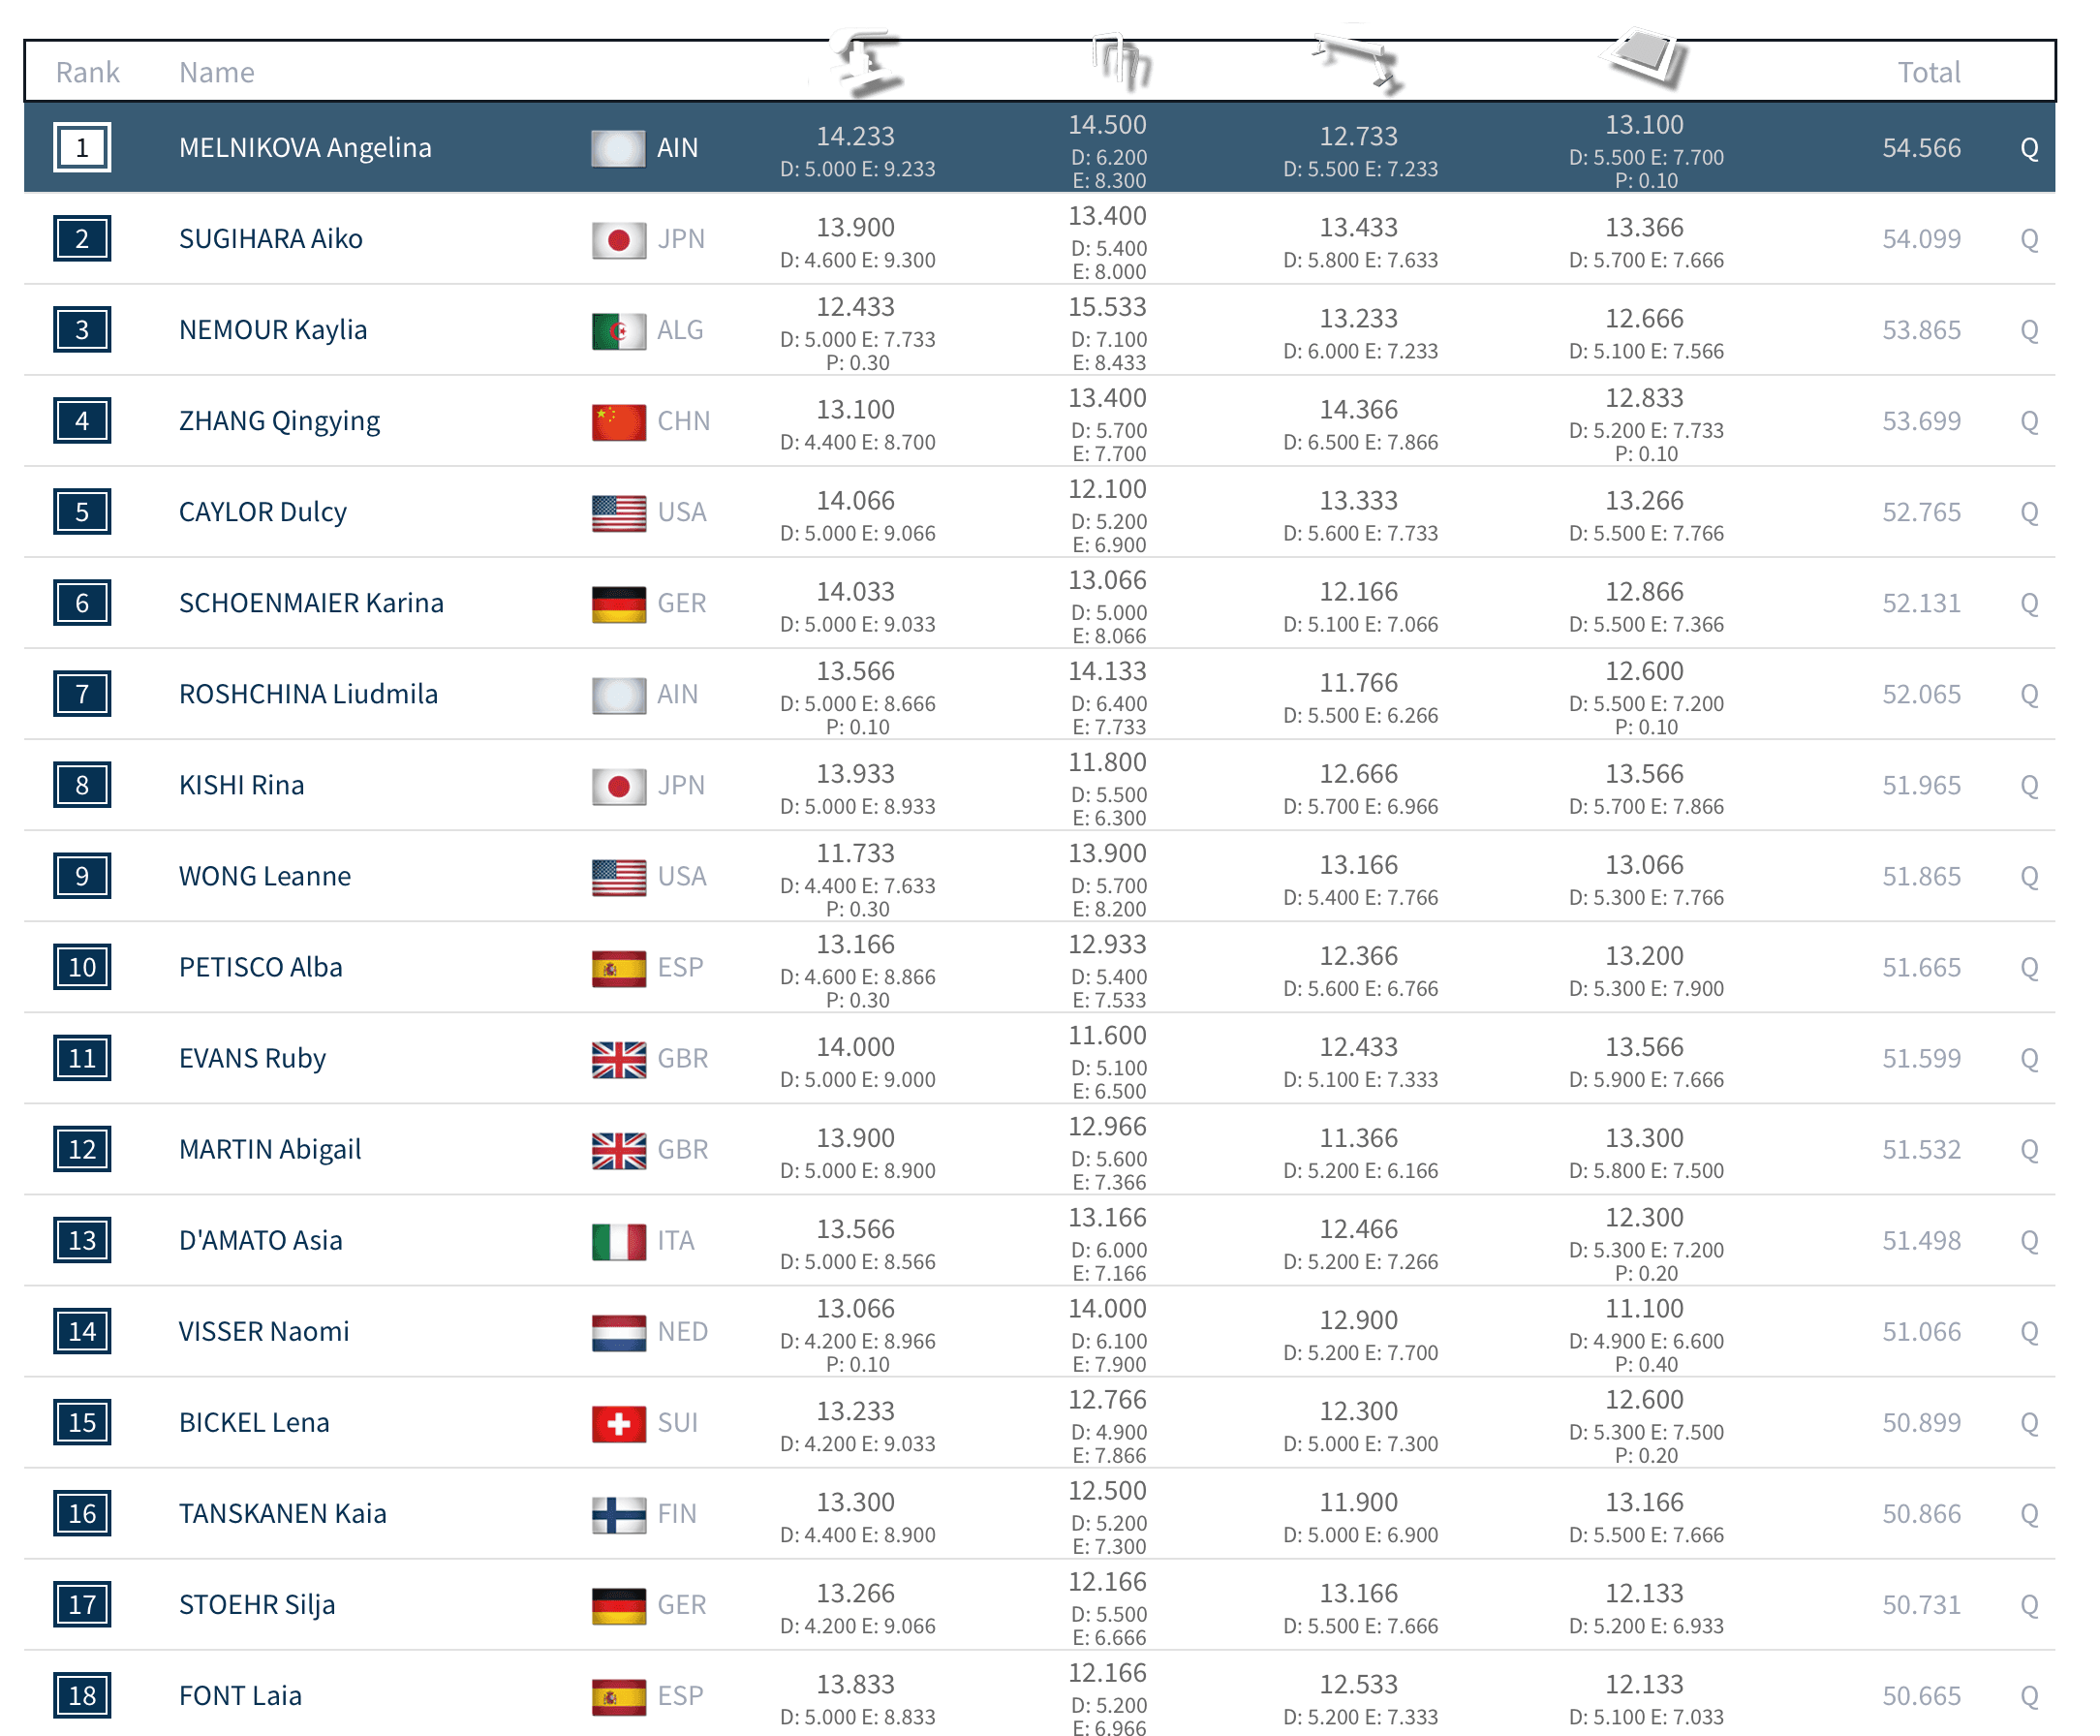
Task: Click Italy flag beside D'AMATO Asia
Action: point(618,1242)
